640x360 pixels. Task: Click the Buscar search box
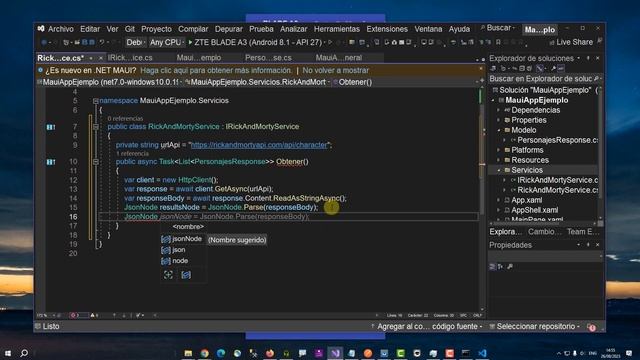coord(498,28)
